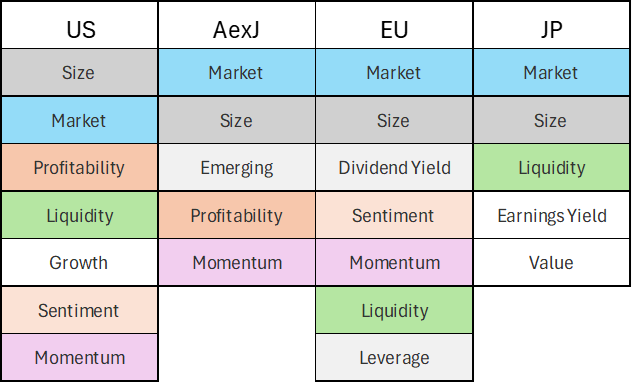Viewport: 632px width, 383px height.
Task: Click the Sentiment cell in EU column
Action: [394, 215]
